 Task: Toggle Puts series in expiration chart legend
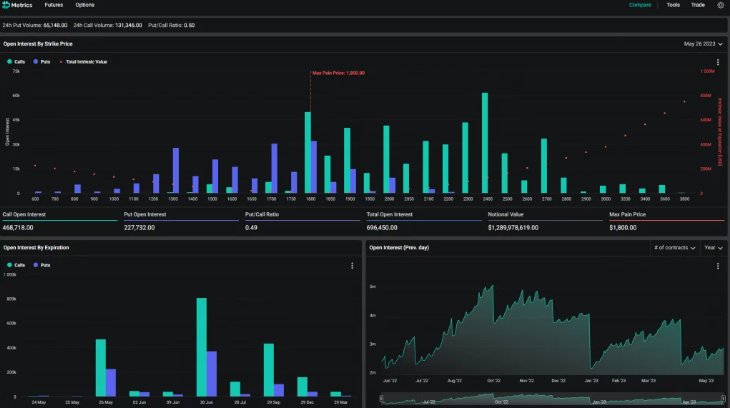tap(41, 265)
